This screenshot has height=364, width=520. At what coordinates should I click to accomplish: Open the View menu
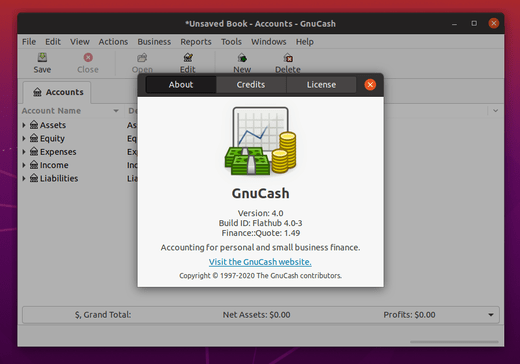[80, 42]
